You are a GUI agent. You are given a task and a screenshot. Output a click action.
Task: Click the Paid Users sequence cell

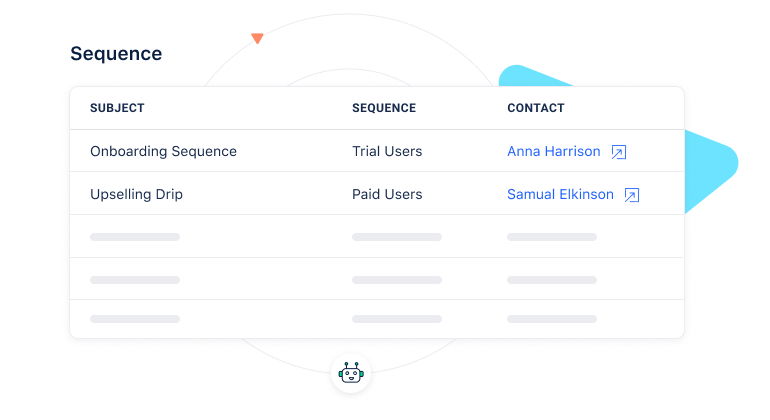click(x=387, y=195)
